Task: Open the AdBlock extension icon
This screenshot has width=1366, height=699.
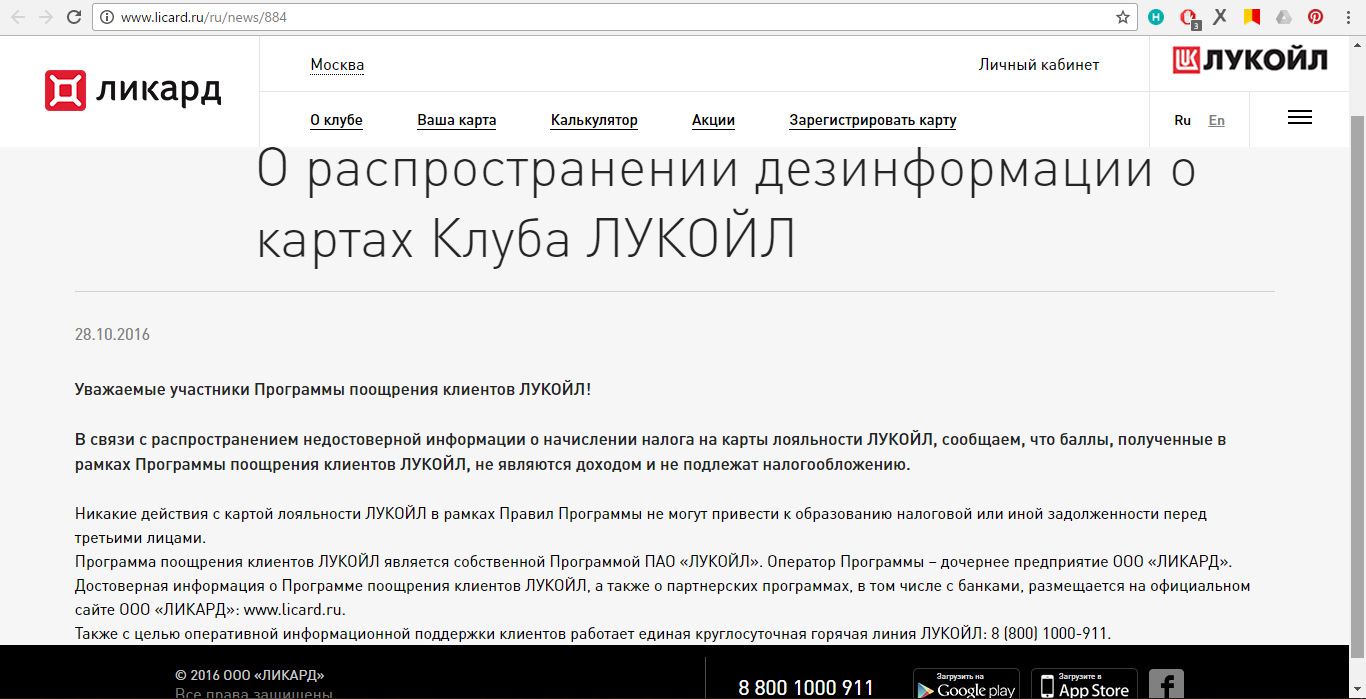Action: (x=1188, y=17)
